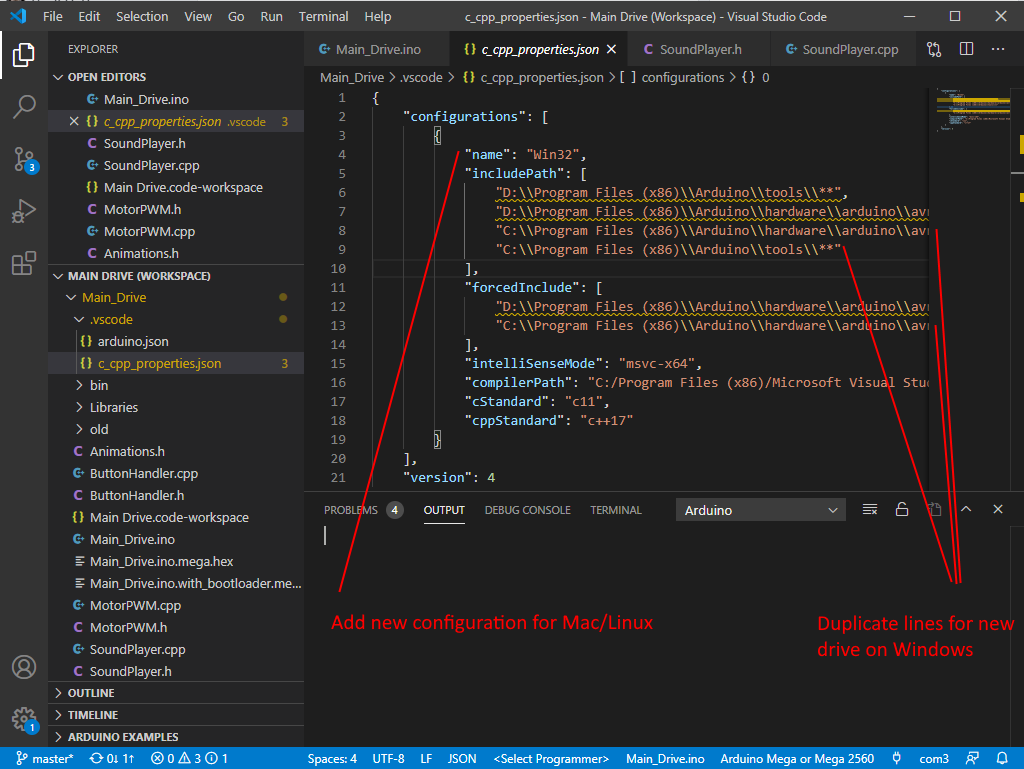Open the notifications bell
The height and width of the screenshot is (769, 1024).
click(1002, 759)
